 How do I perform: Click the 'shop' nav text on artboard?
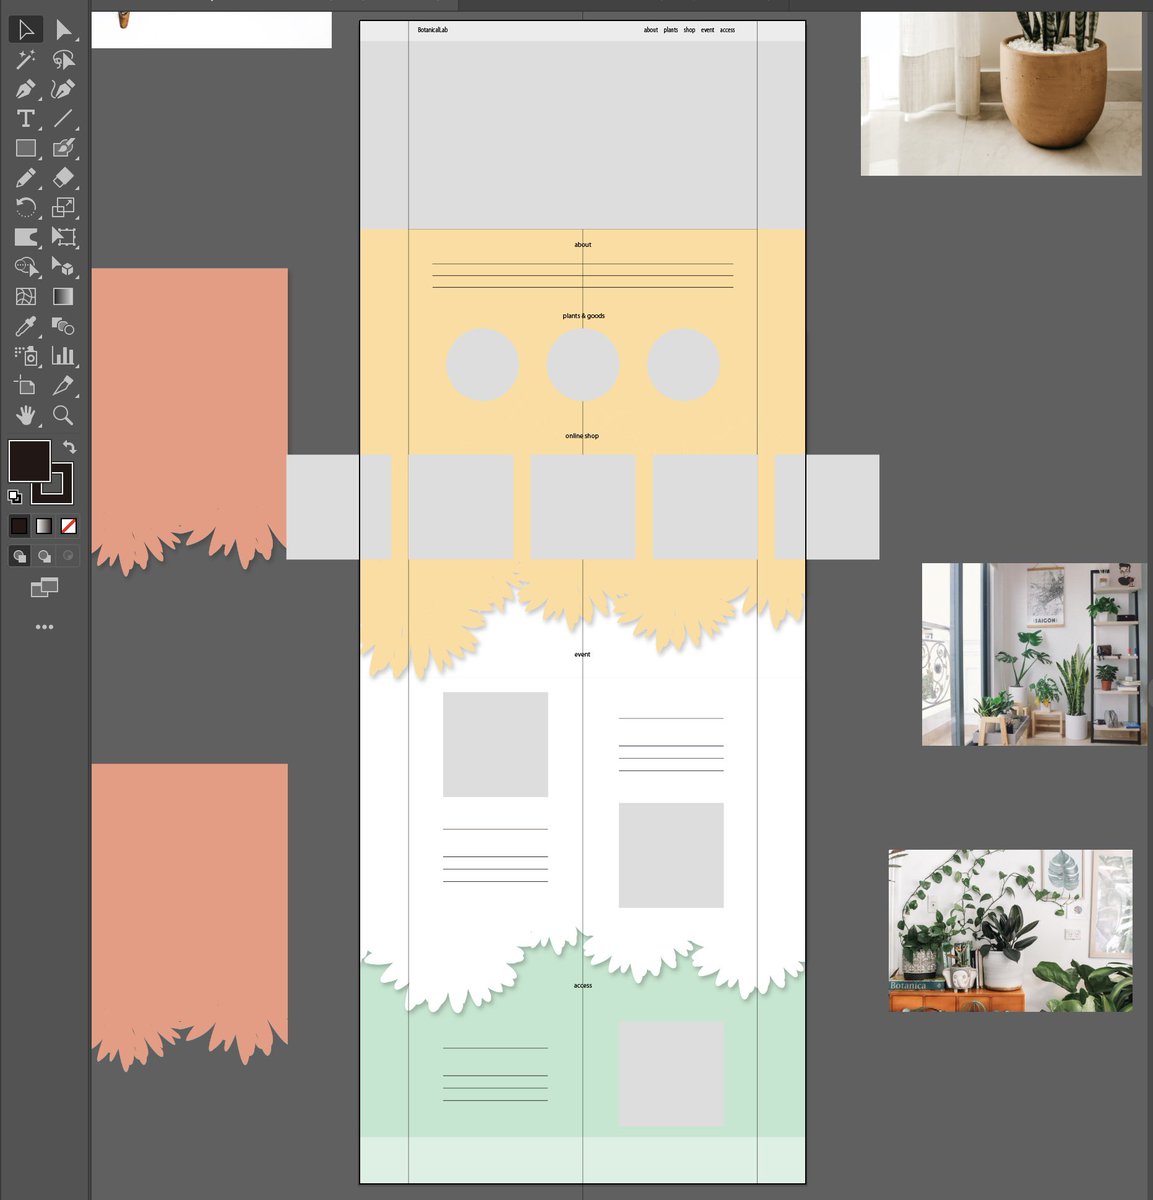click(x=689, y=30)
